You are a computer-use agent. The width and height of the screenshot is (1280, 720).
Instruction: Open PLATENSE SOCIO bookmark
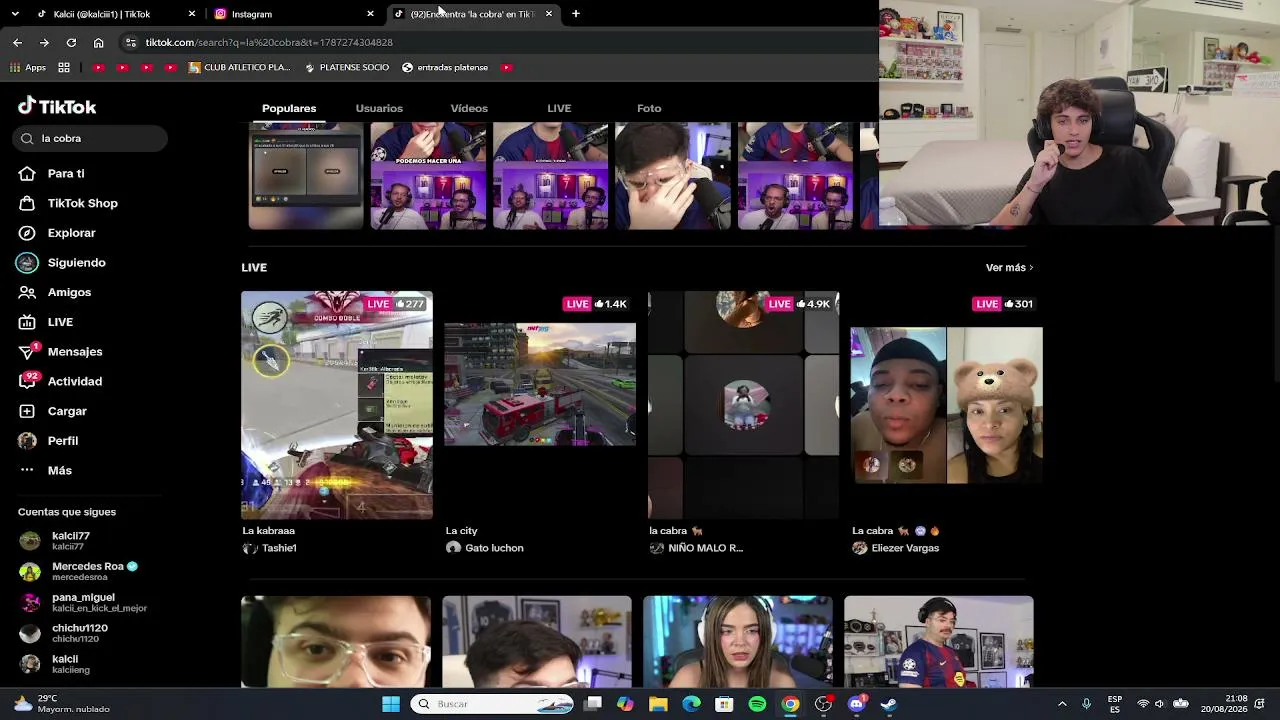coord(346,67)
